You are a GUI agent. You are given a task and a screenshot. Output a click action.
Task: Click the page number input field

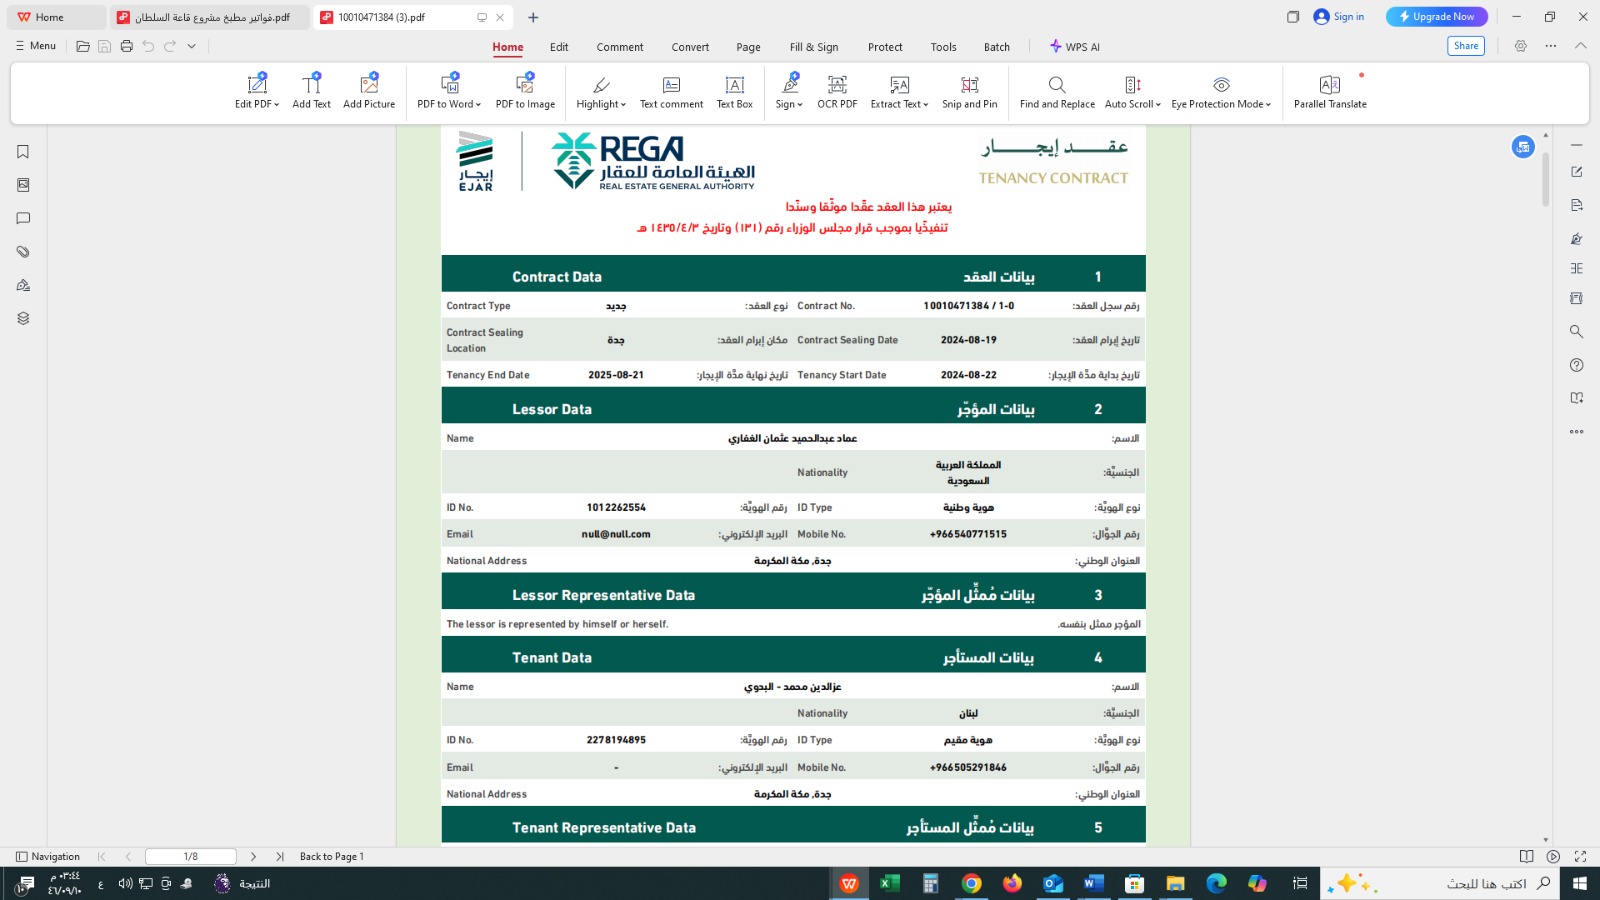190,857
